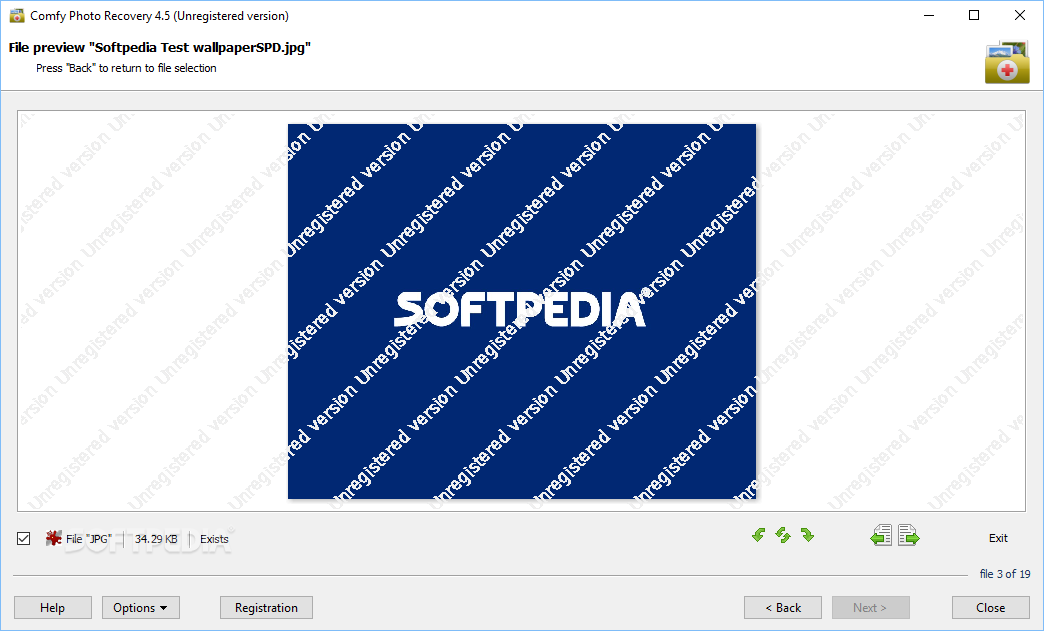This screenshot has height=631, width=1044.
Task: Rotate the preview image right
Action: pos(808,535)
